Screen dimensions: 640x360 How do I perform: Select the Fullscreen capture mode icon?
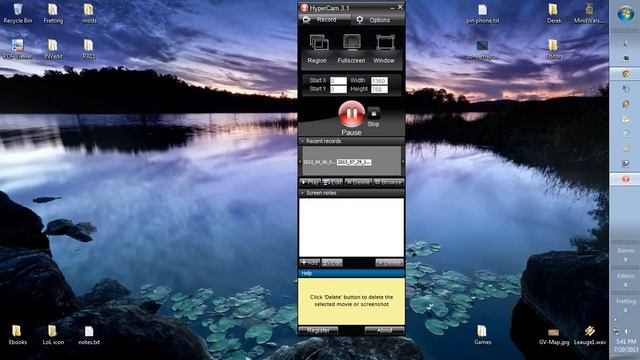tap(351, 43)
